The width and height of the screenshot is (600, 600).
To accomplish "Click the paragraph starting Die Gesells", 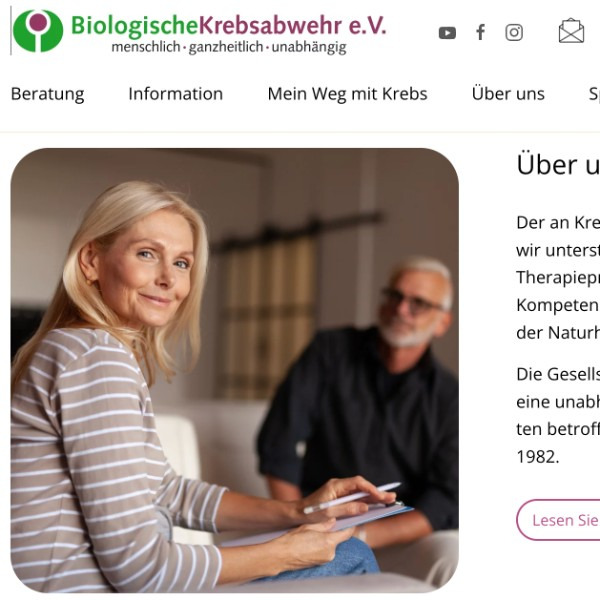I will 558,415.
